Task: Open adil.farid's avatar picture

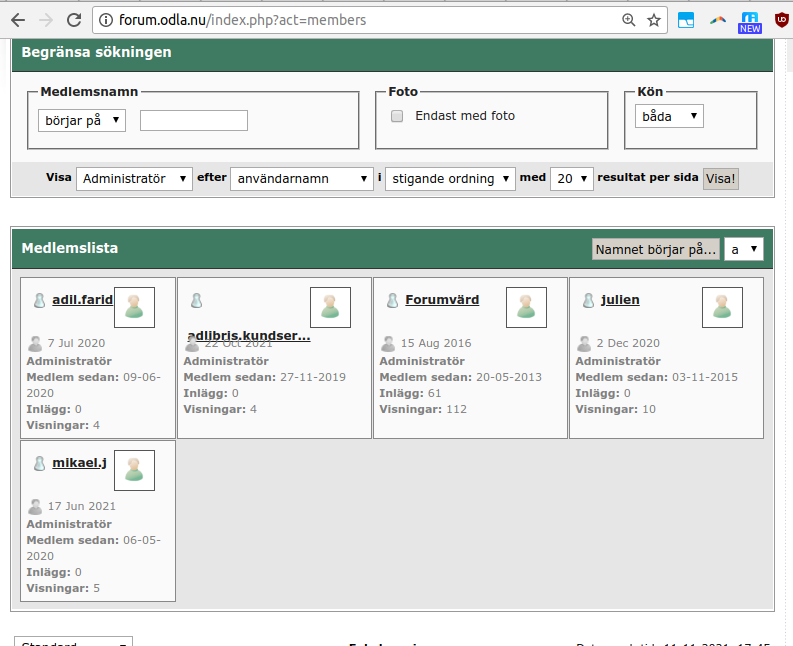Action: click(x=134, y=307)
